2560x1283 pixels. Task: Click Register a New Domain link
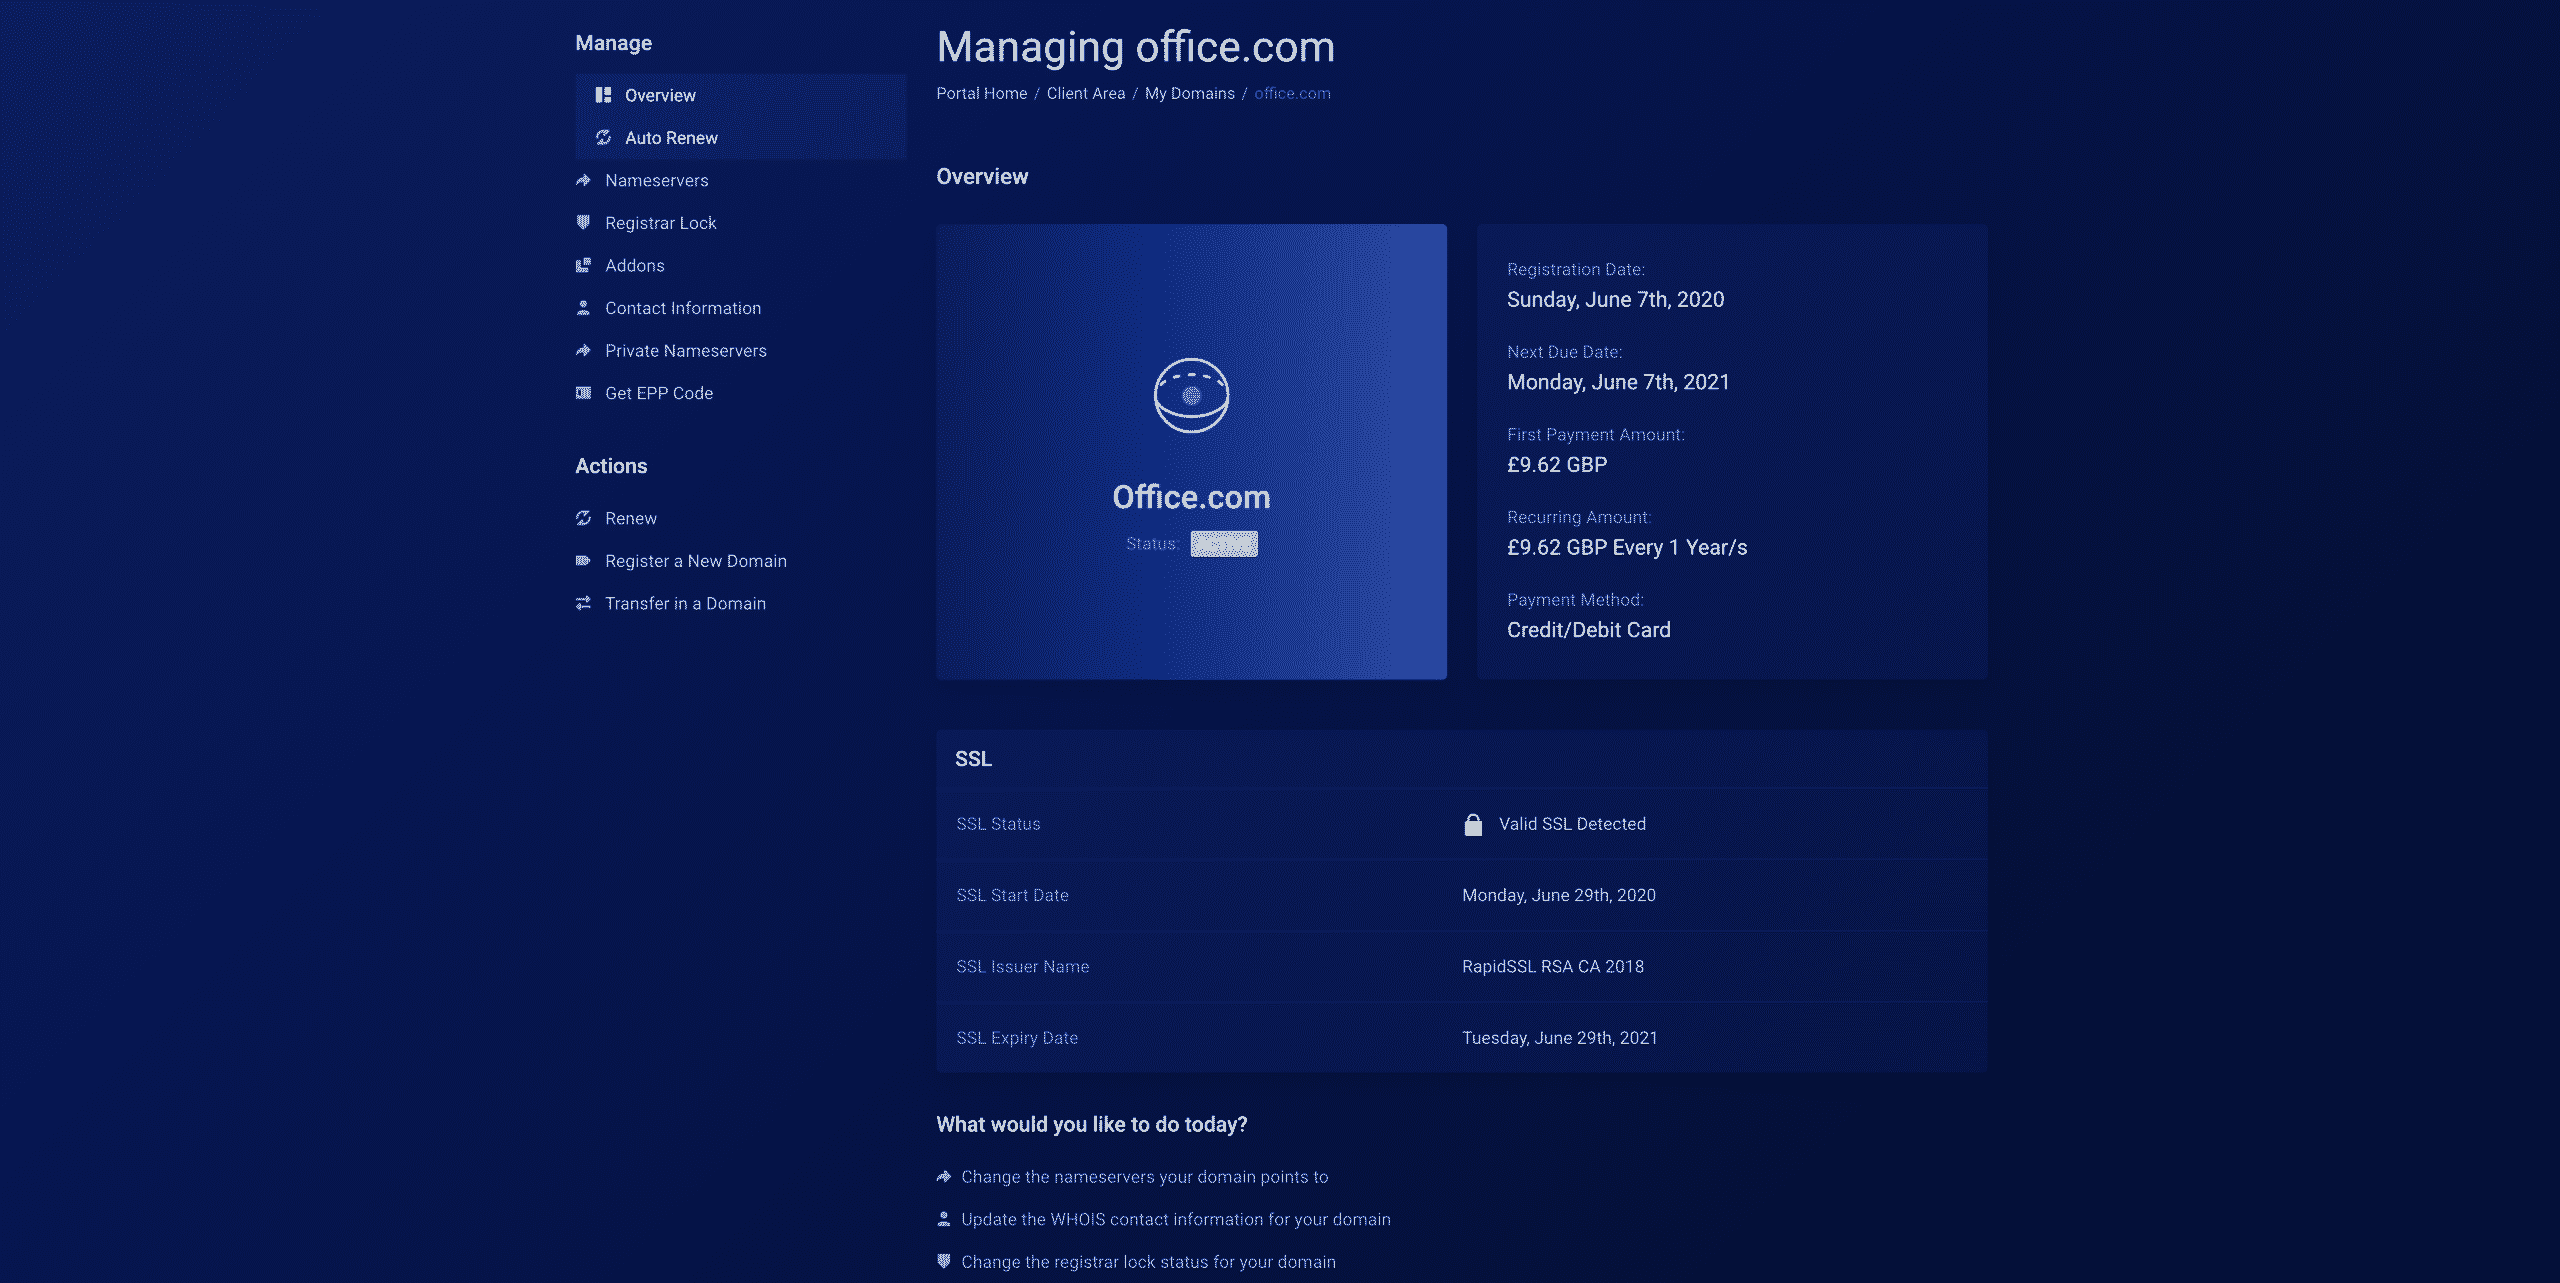[695, 561]
